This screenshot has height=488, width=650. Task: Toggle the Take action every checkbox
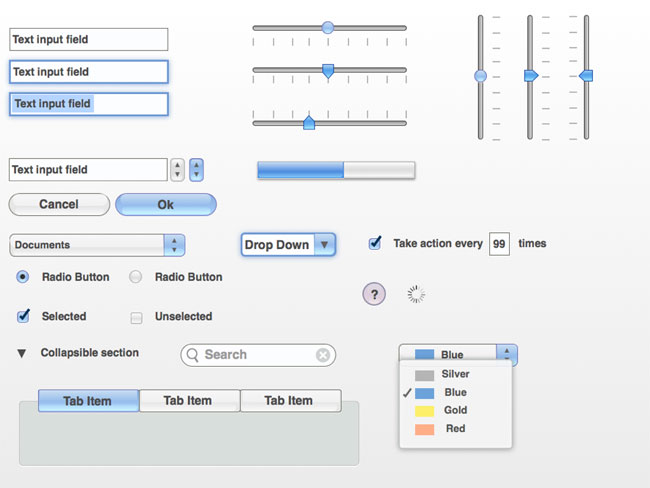pos(375,243)
